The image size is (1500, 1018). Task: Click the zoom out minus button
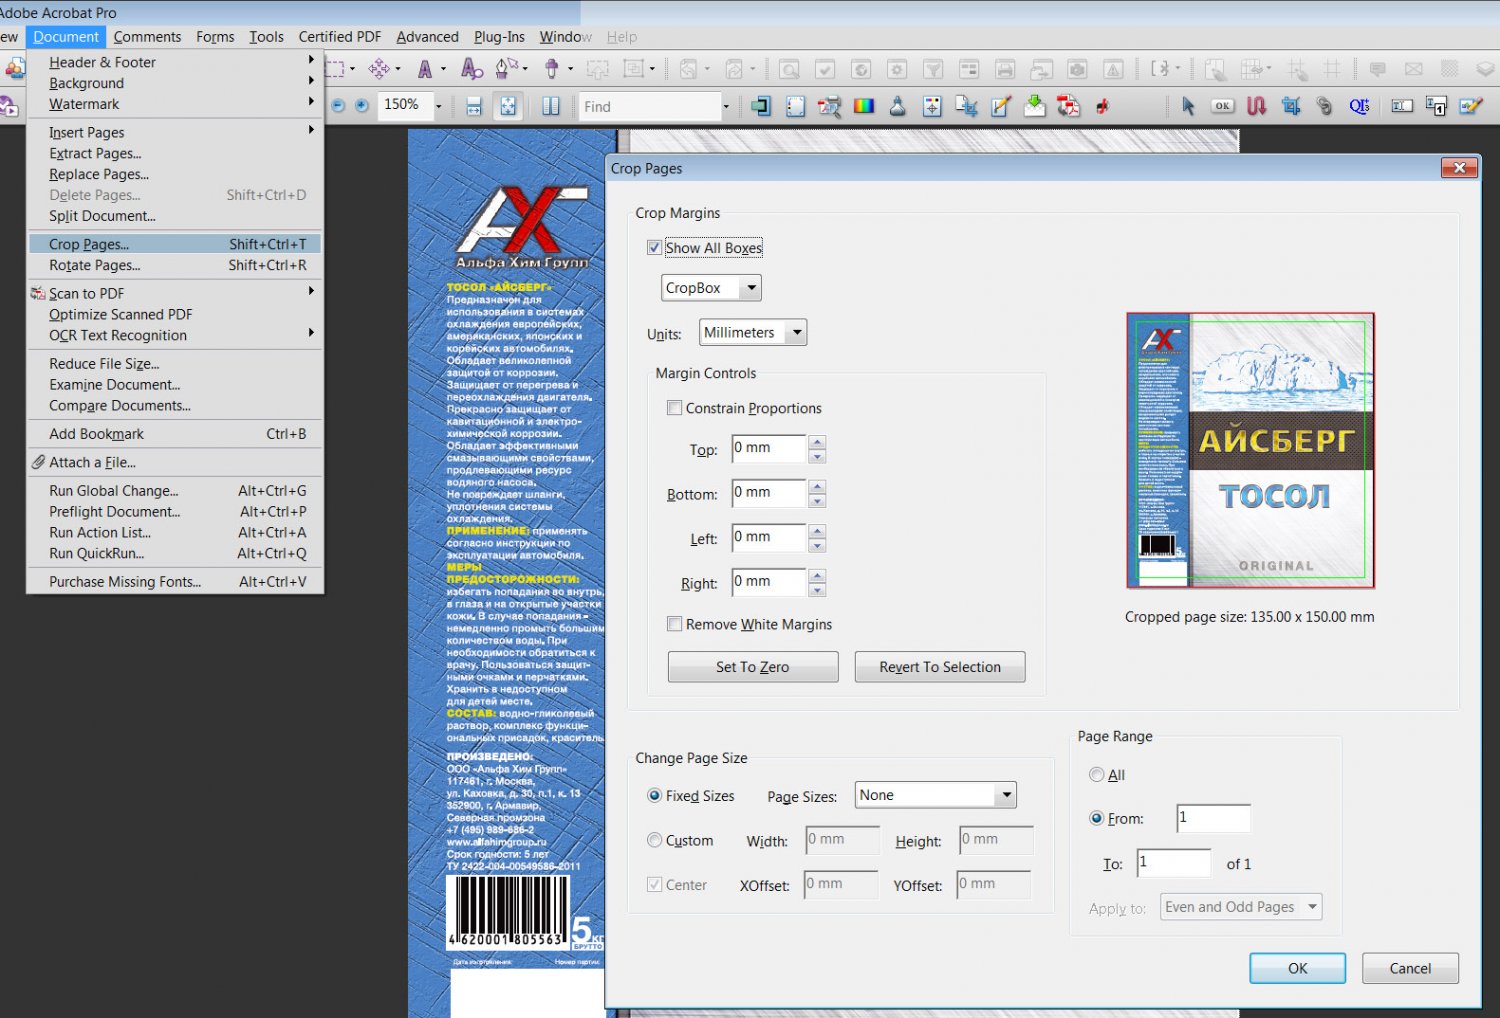click(x=337, y=105)
